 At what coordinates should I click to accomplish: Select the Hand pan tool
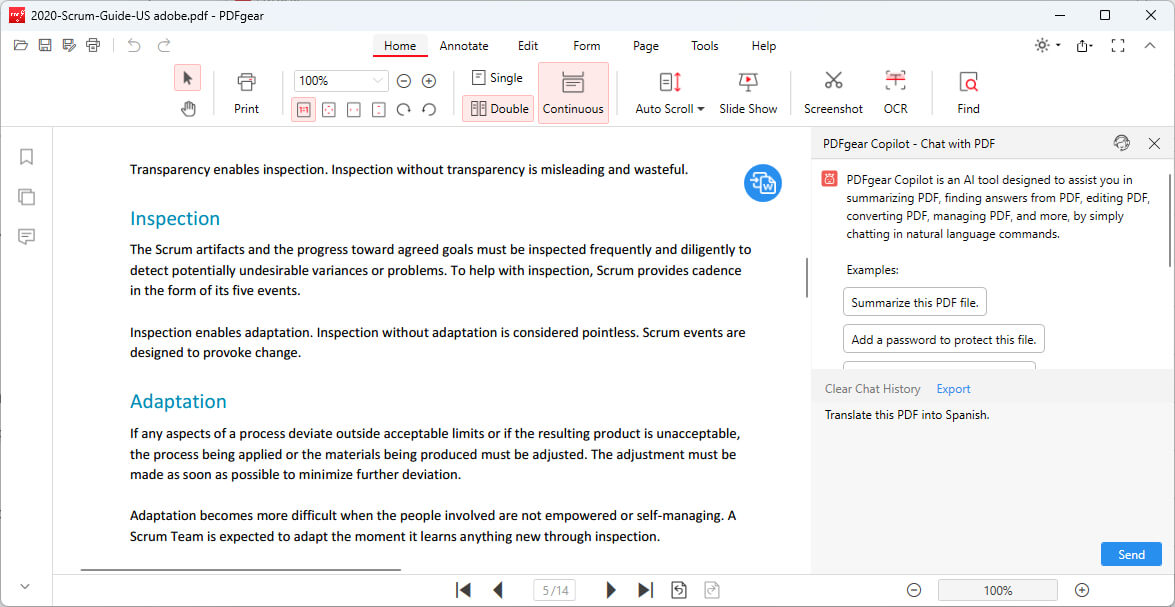coord(188,109)
